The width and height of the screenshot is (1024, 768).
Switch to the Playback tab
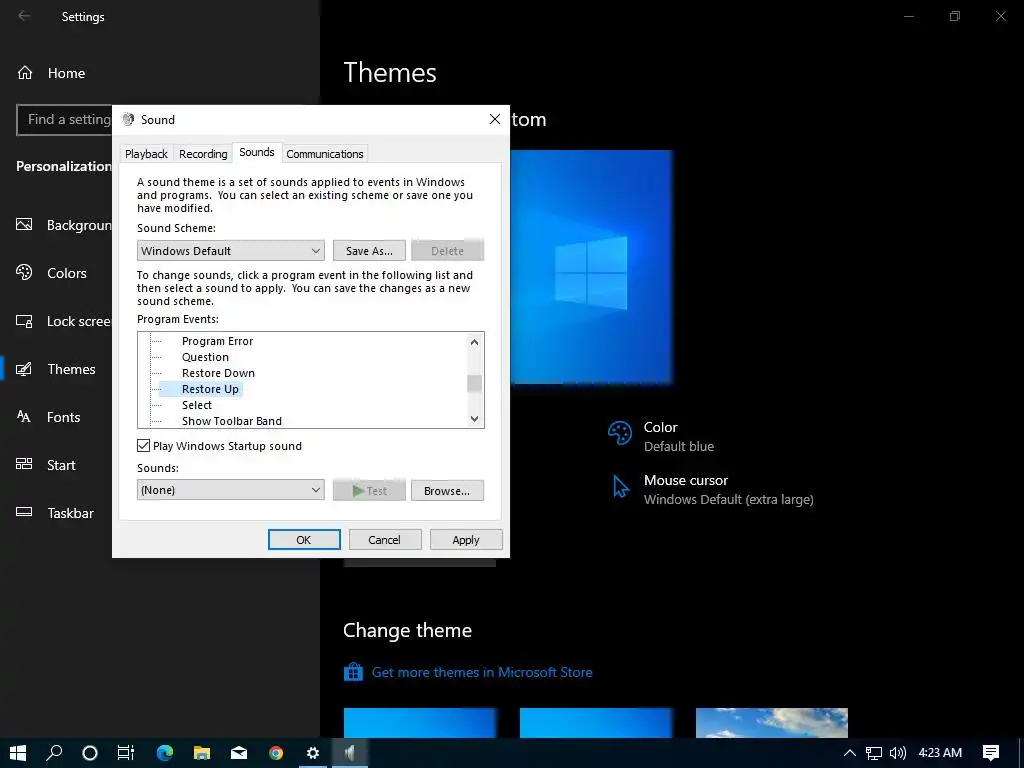[146, 153]
